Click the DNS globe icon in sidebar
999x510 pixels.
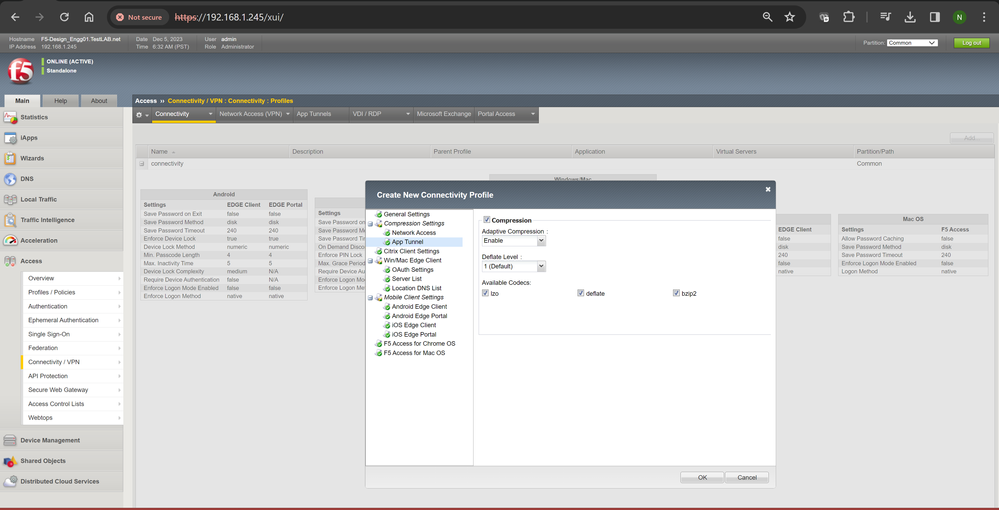coord(10,179)
